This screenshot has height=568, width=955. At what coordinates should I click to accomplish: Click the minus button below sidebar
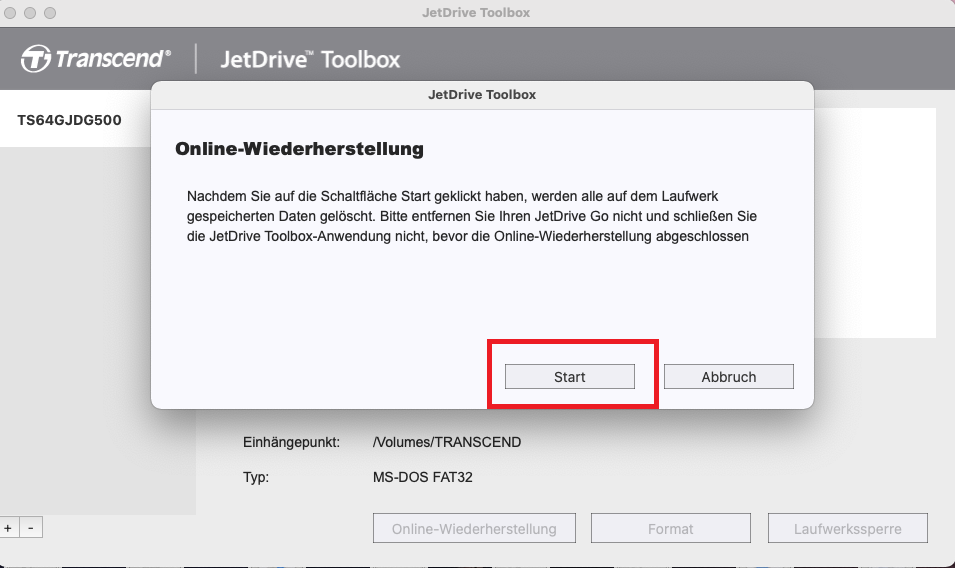31,528
